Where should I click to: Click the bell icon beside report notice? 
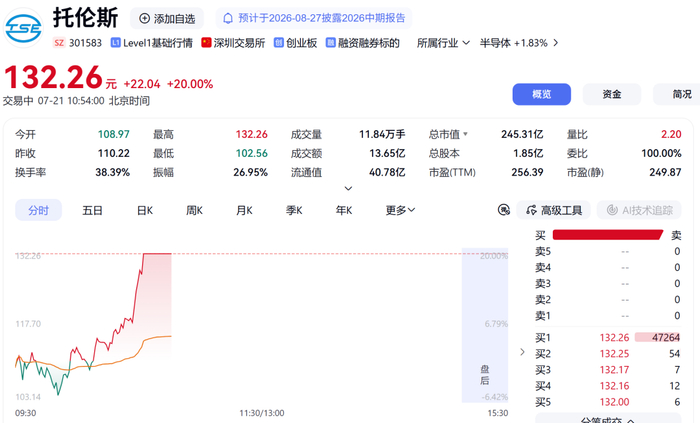pyautogui.click(x=228, y=18)
